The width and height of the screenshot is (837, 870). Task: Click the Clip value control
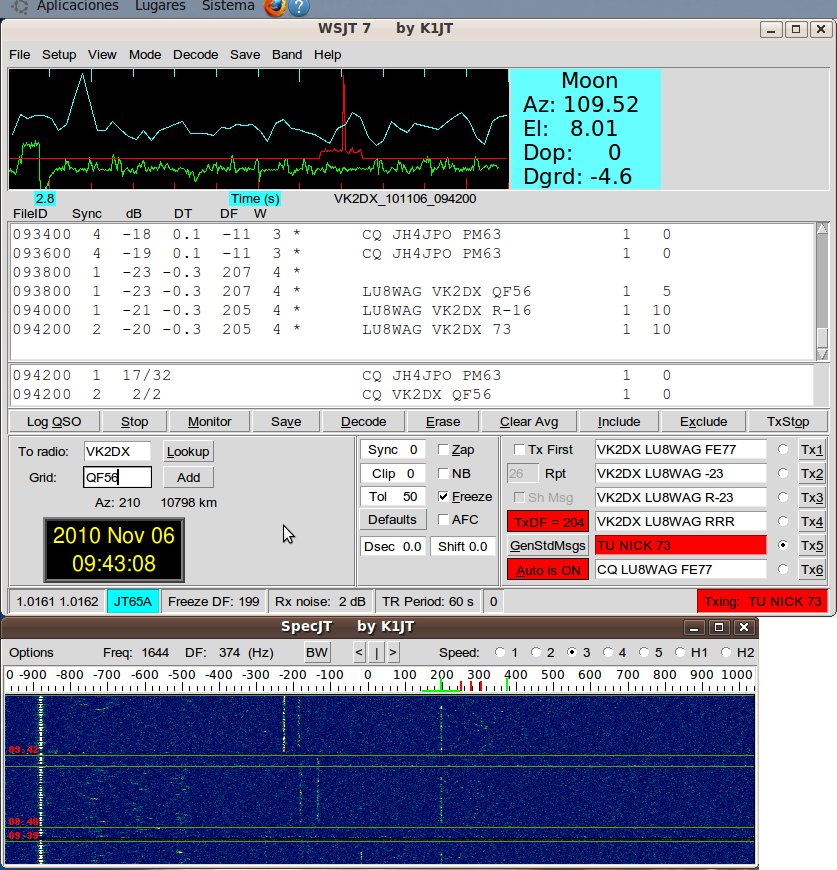(392, 473)
